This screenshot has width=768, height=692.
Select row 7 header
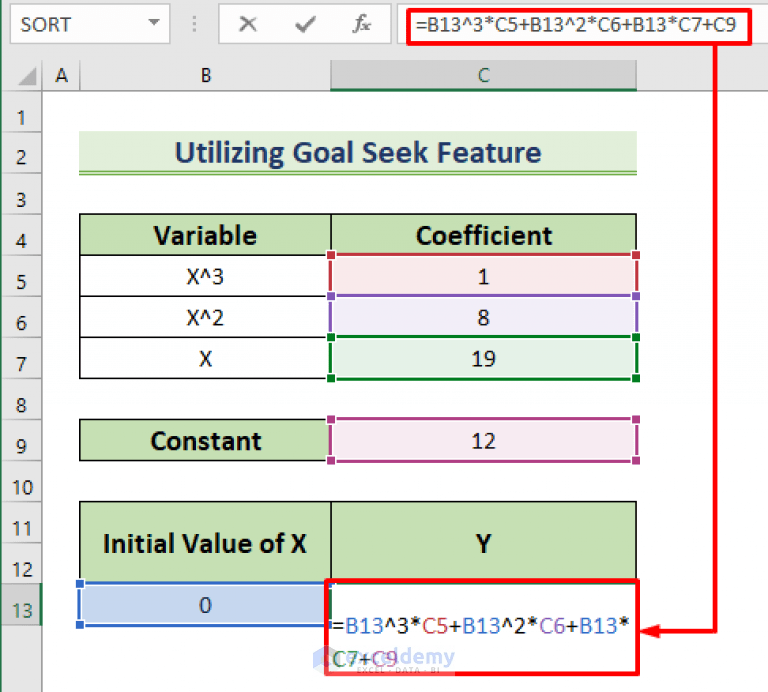[x=21, y=358]
